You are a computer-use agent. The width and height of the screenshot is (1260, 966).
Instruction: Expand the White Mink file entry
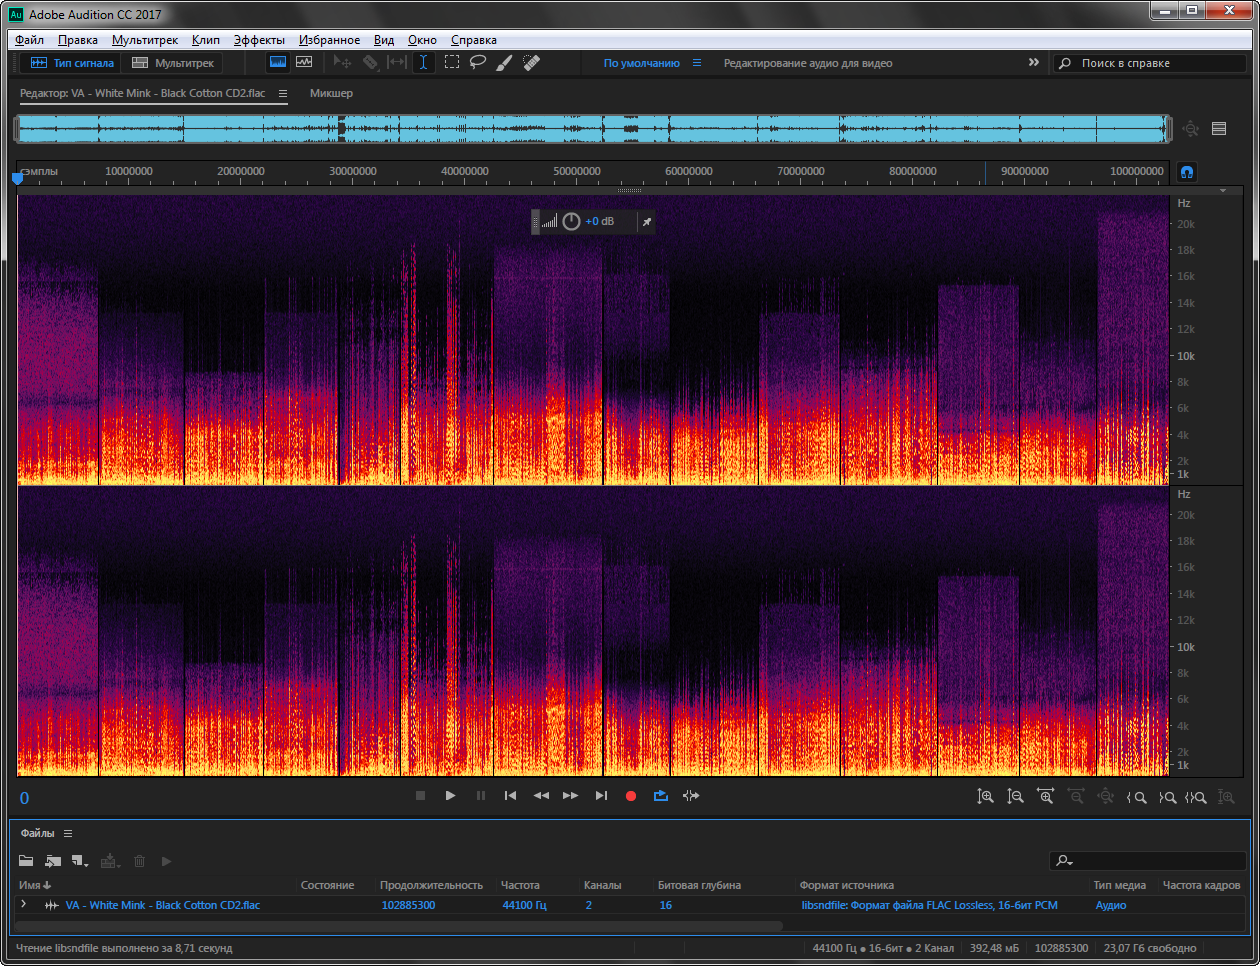24,904
